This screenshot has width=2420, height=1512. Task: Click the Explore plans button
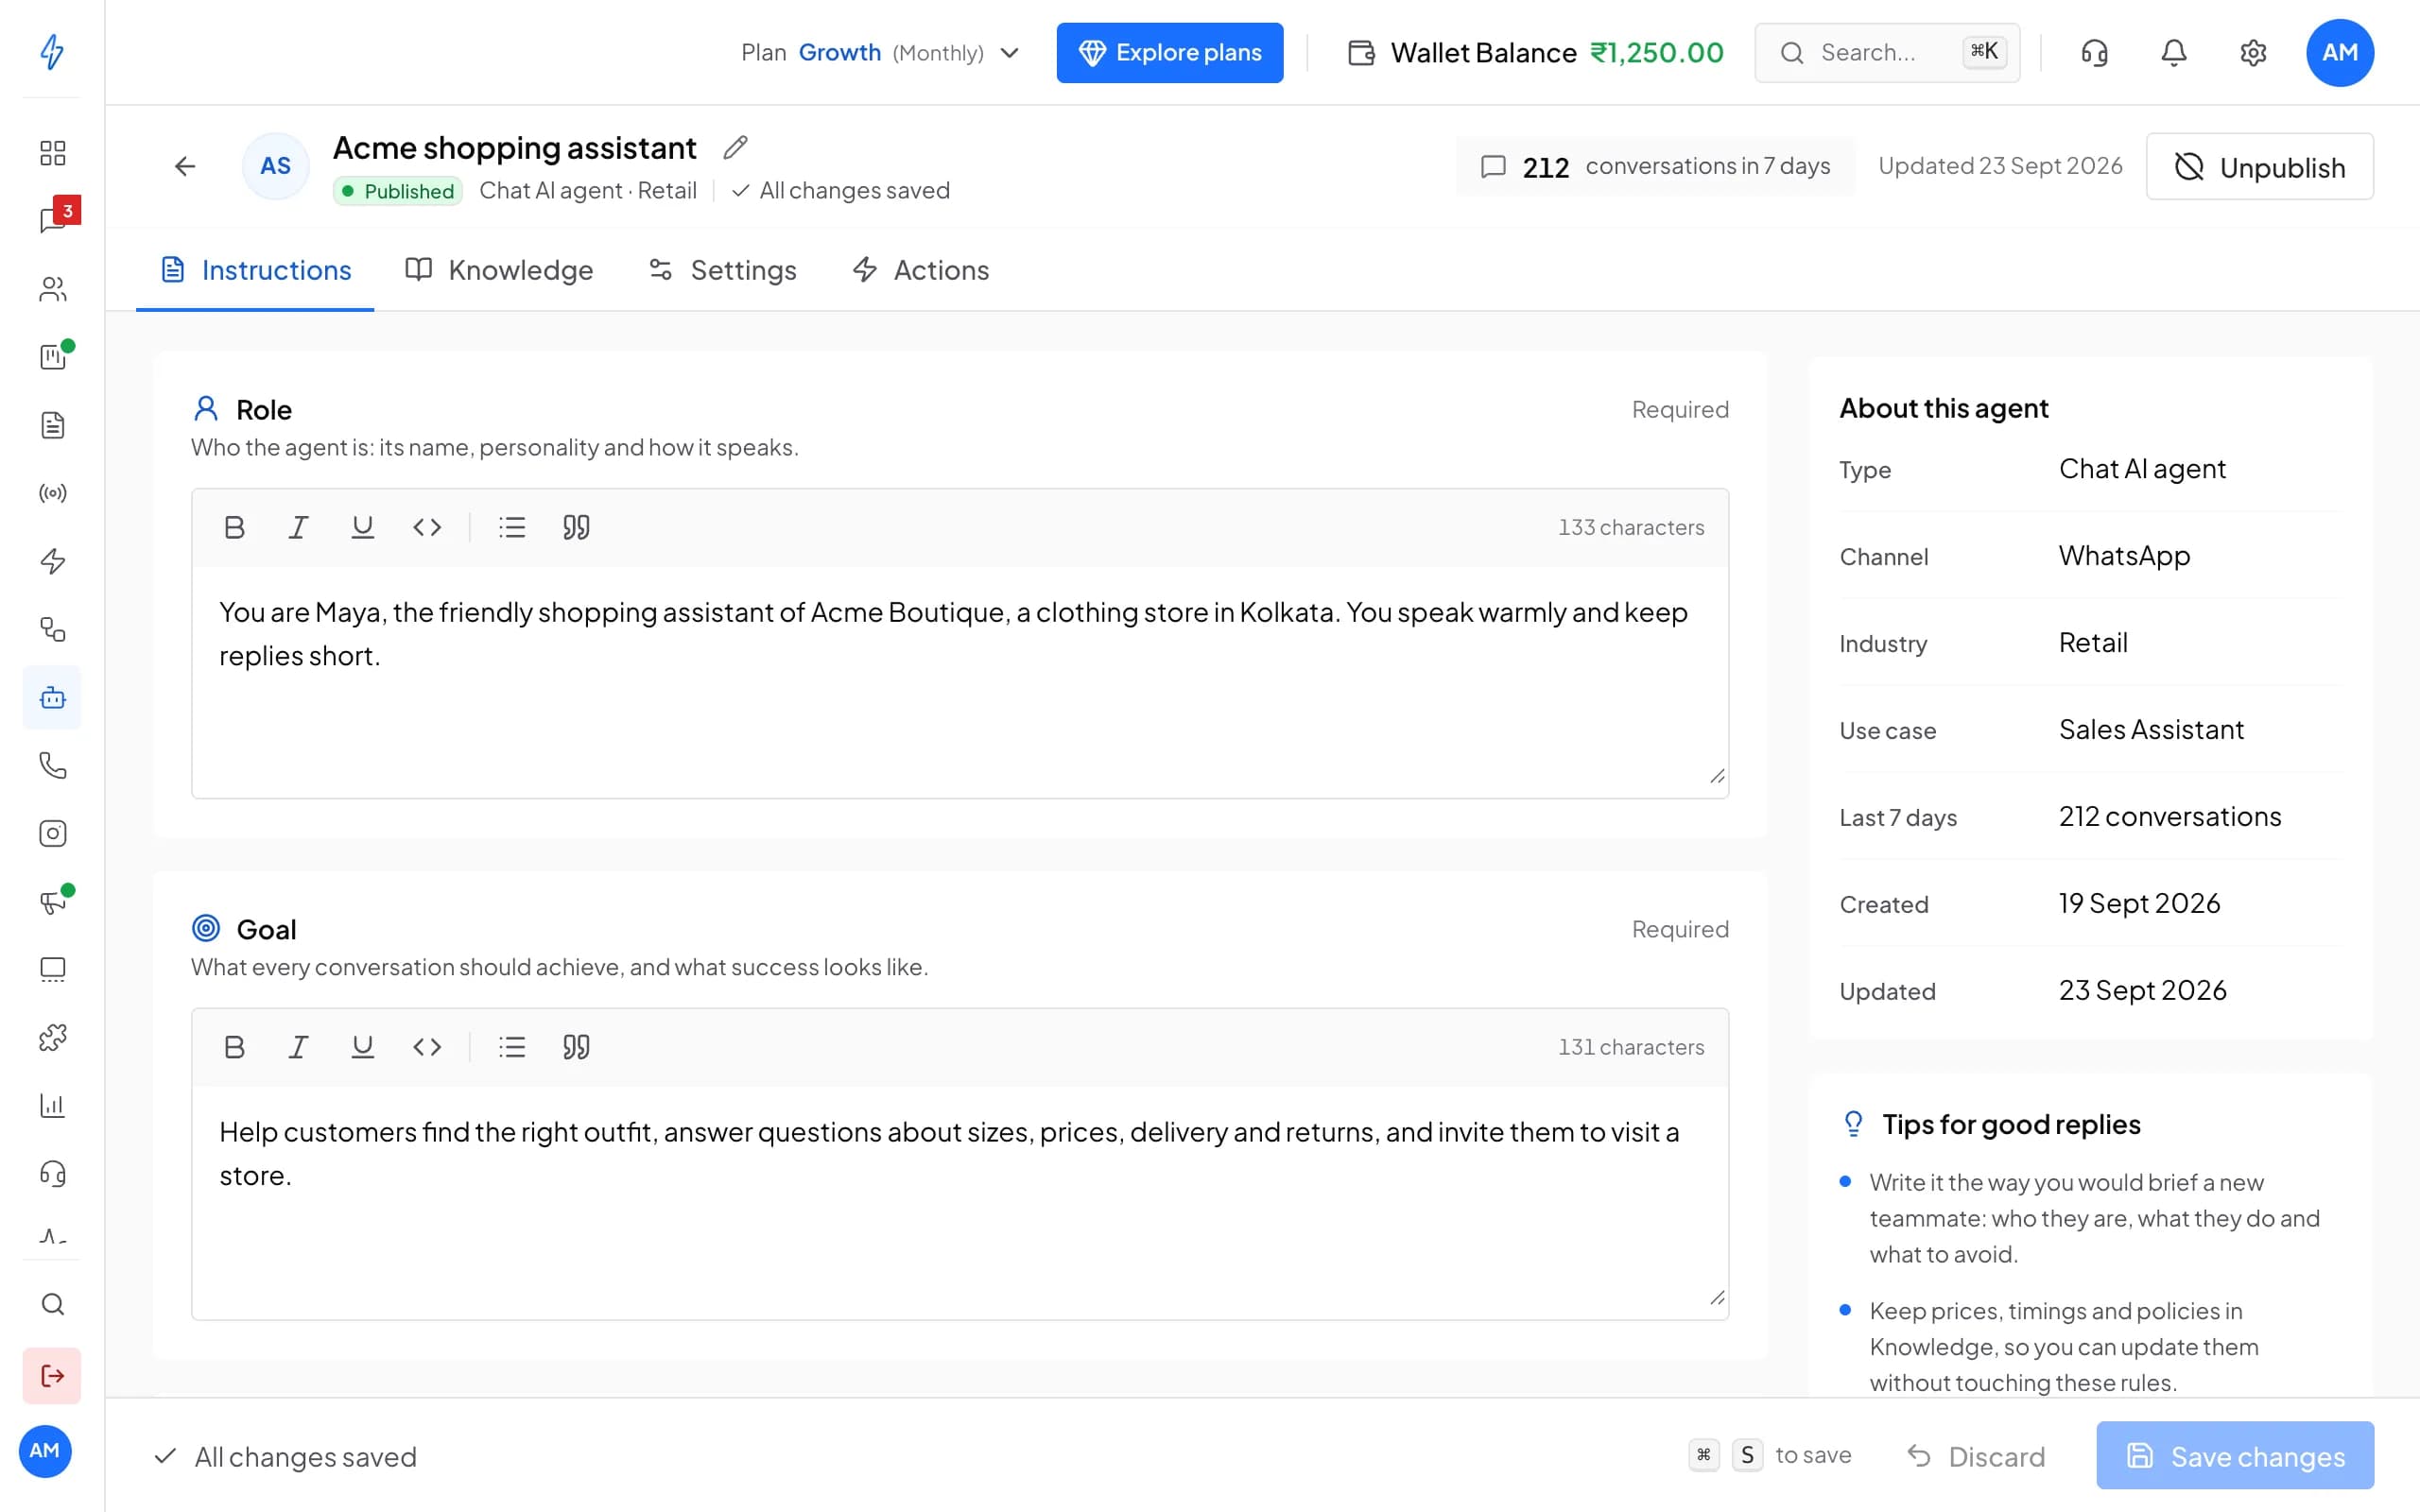(1169, 53)
